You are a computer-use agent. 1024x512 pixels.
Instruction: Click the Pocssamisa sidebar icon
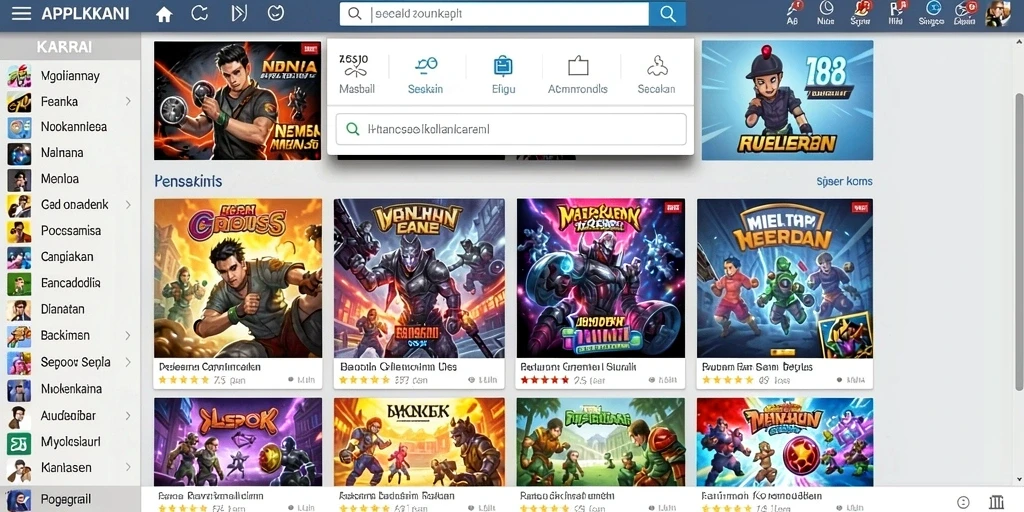click(19, 231)
